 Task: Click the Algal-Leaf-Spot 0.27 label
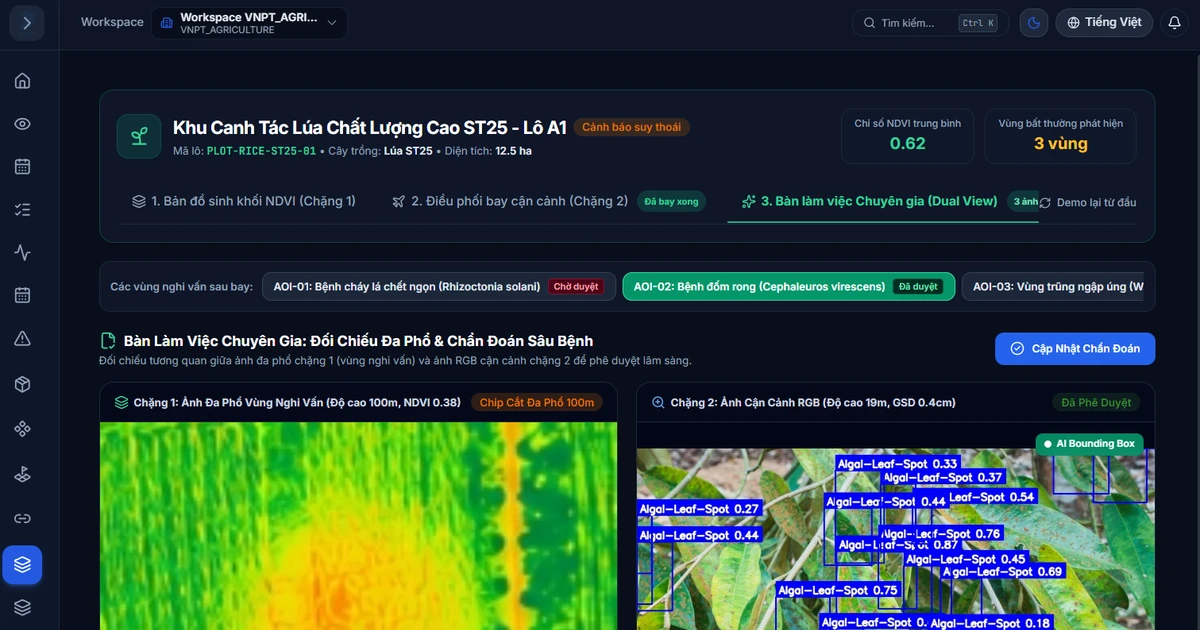700,509
